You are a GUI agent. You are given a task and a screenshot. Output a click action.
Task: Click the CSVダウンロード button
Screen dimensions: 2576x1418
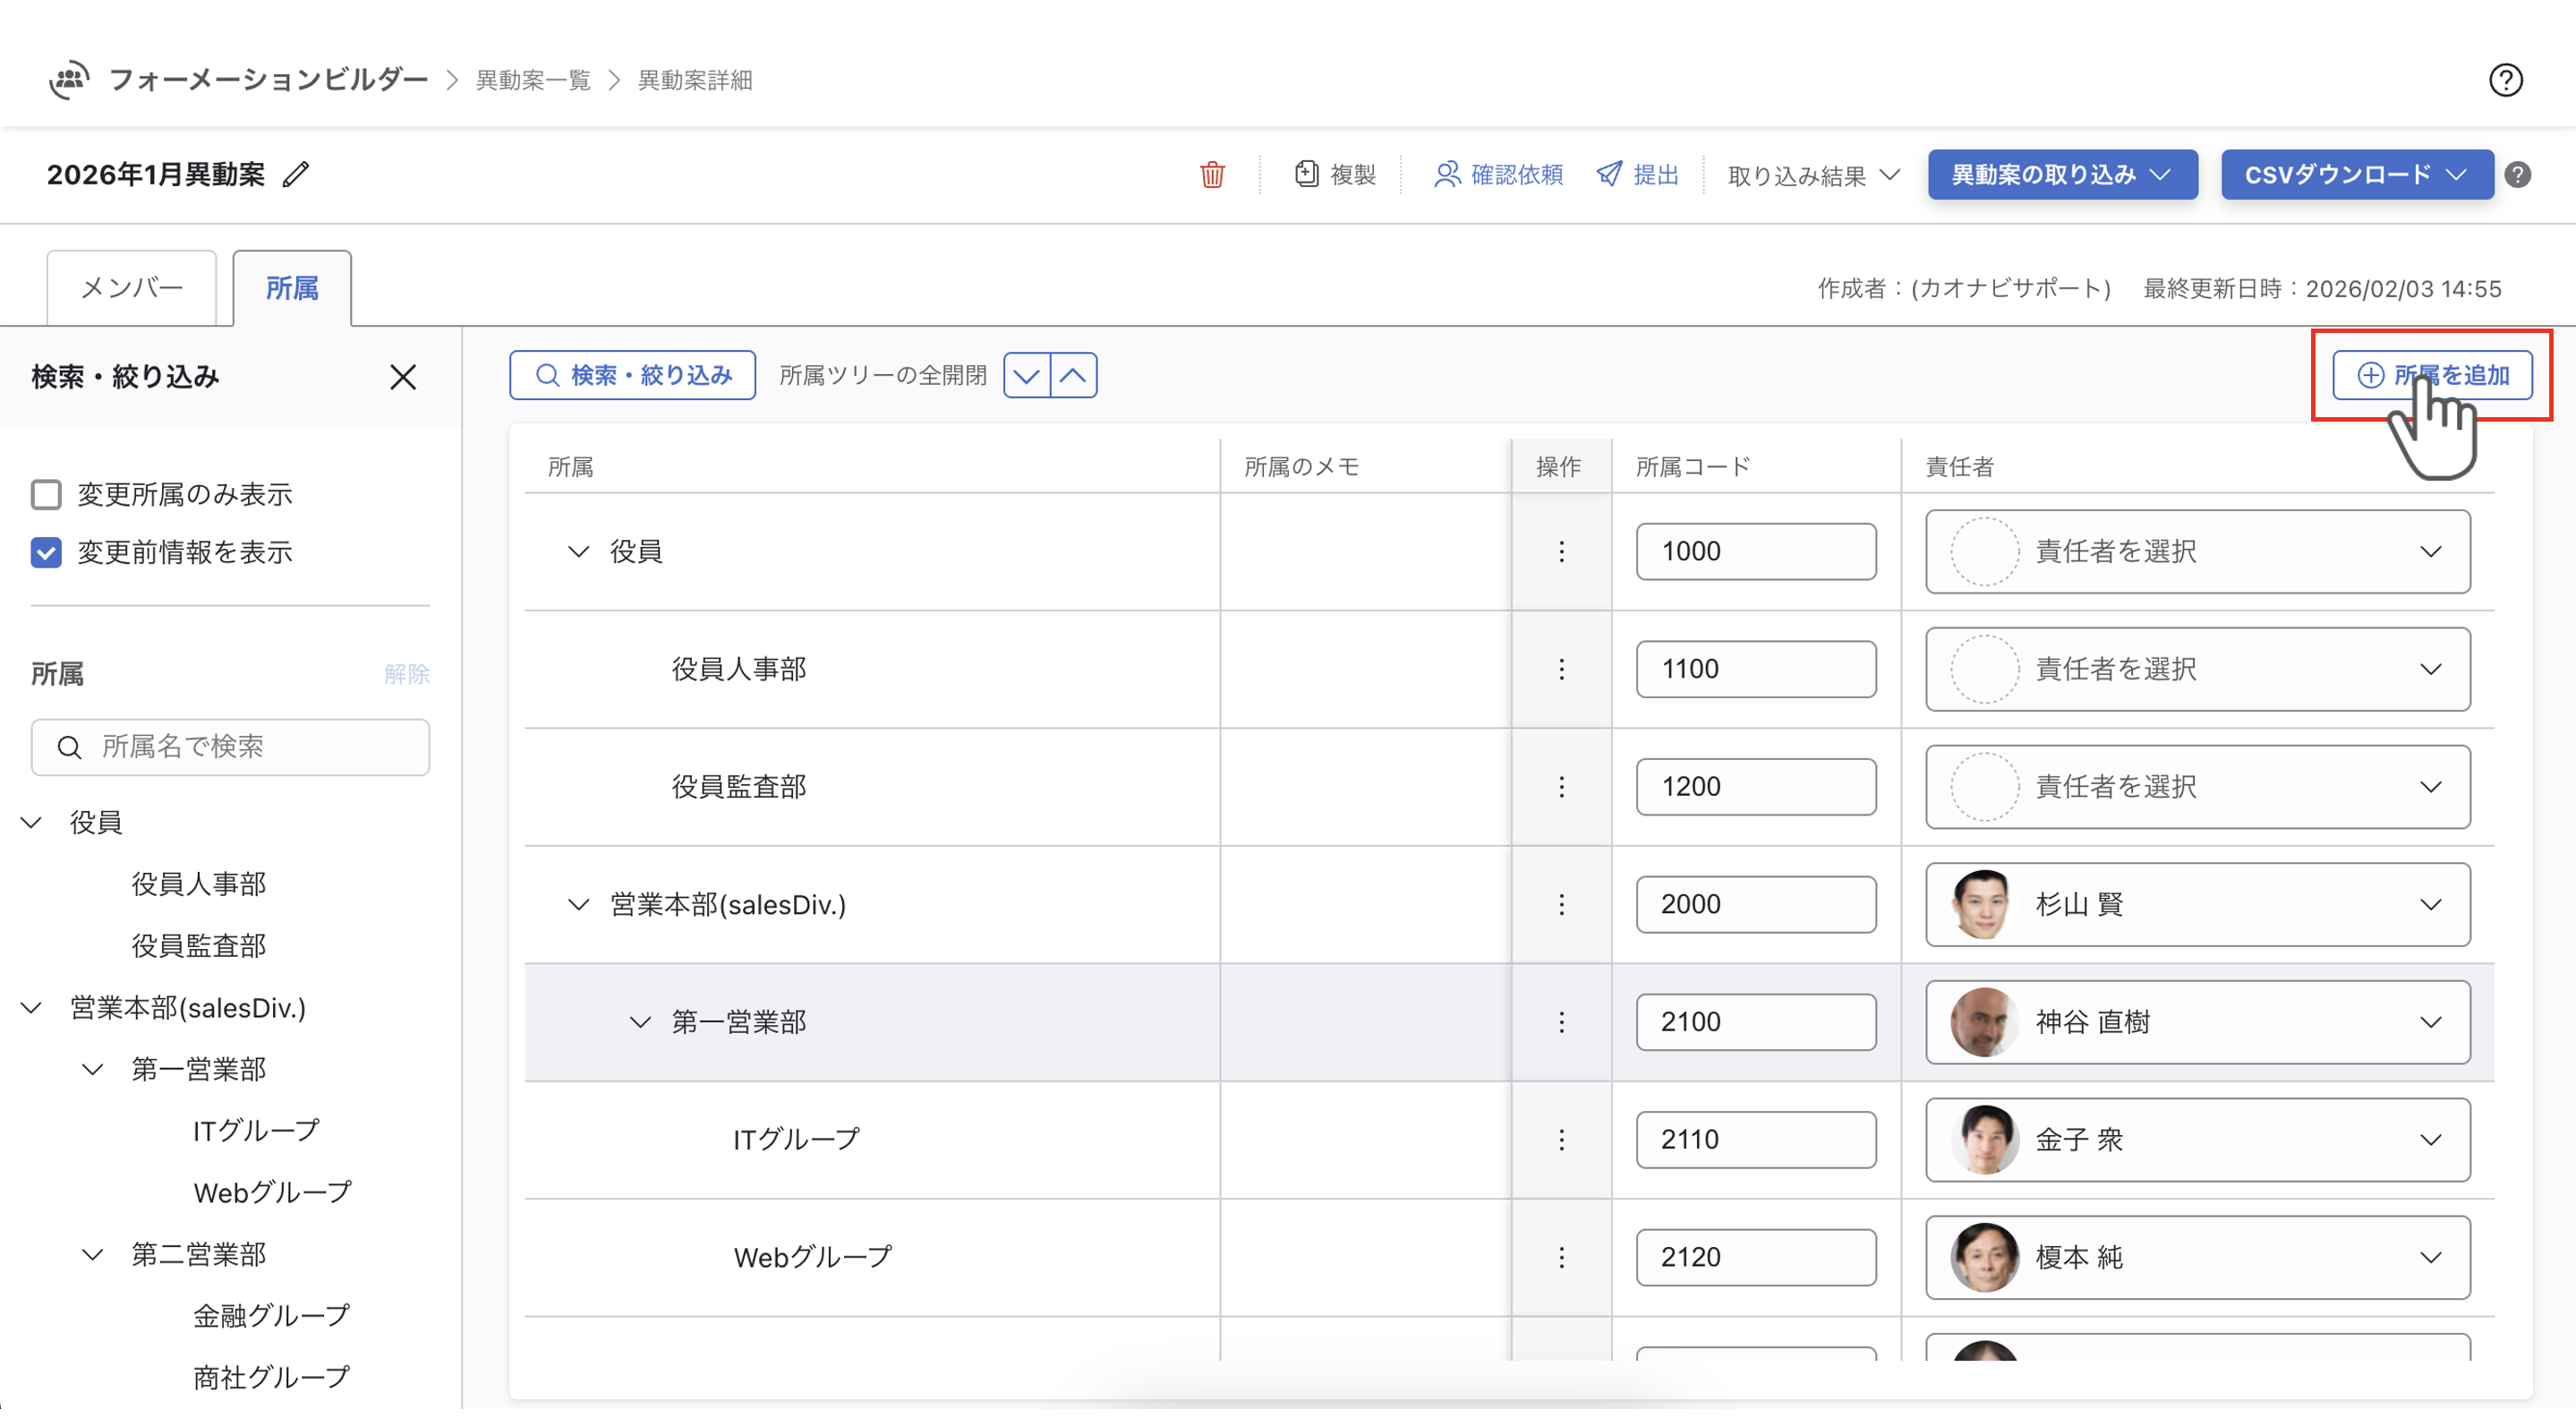[2356, 175]
